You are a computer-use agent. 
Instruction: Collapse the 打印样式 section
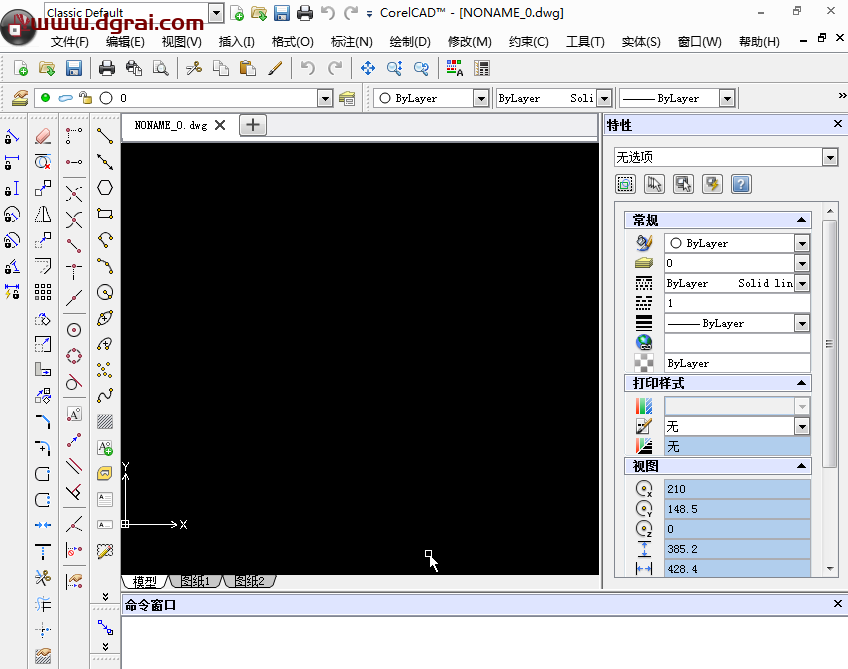[801, 383]
